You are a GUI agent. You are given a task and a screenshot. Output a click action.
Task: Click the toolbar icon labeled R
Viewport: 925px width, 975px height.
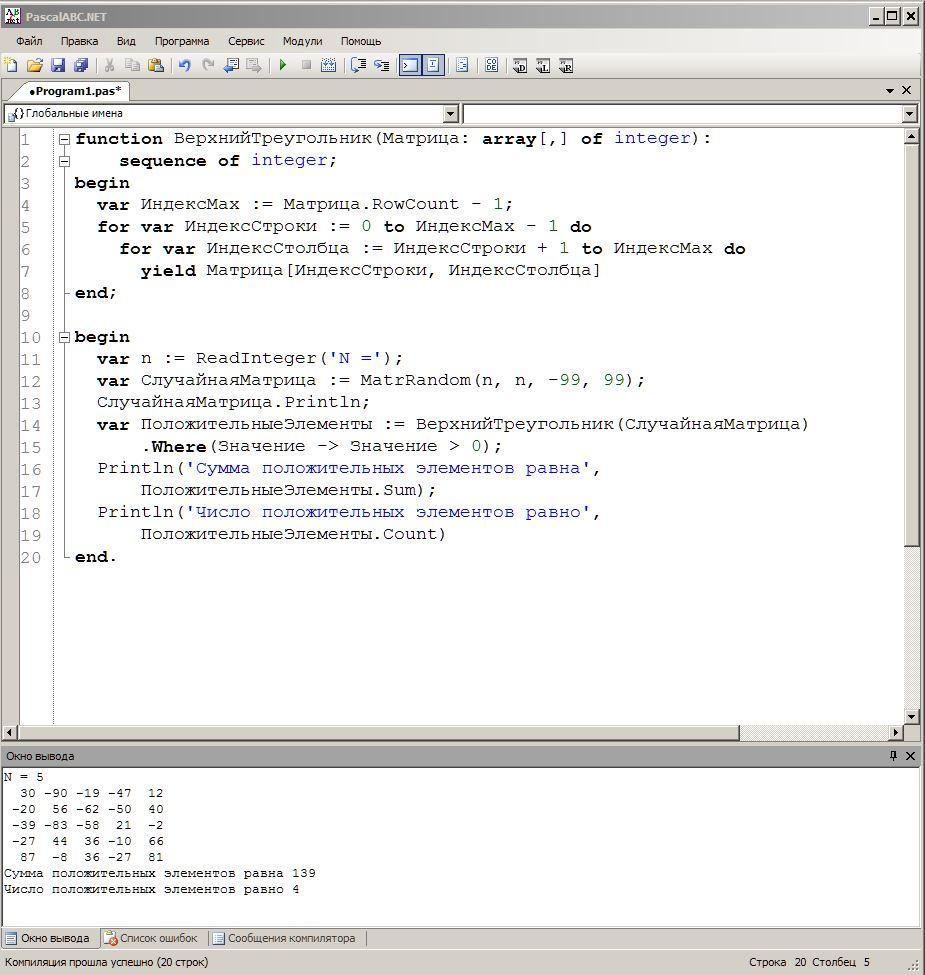[x=566, y=65]
